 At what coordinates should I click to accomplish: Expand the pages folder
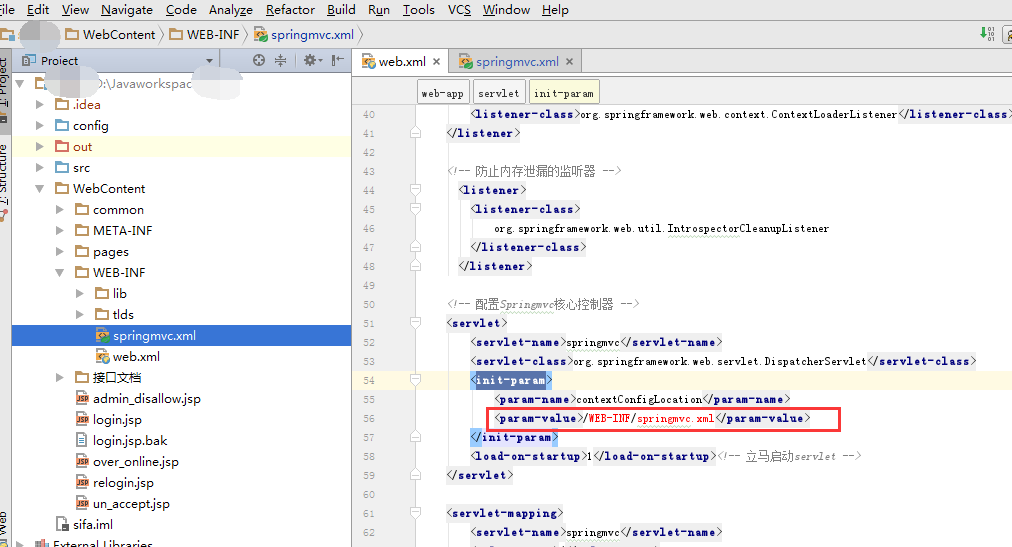59,252
